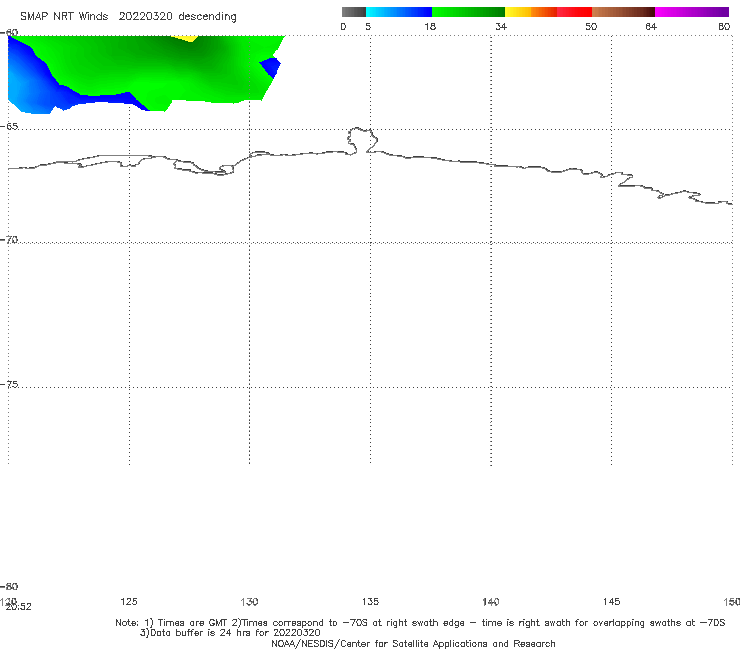Click the color bar label '5'
Viewport: 740px width, 650px height.
pos(368,26)
